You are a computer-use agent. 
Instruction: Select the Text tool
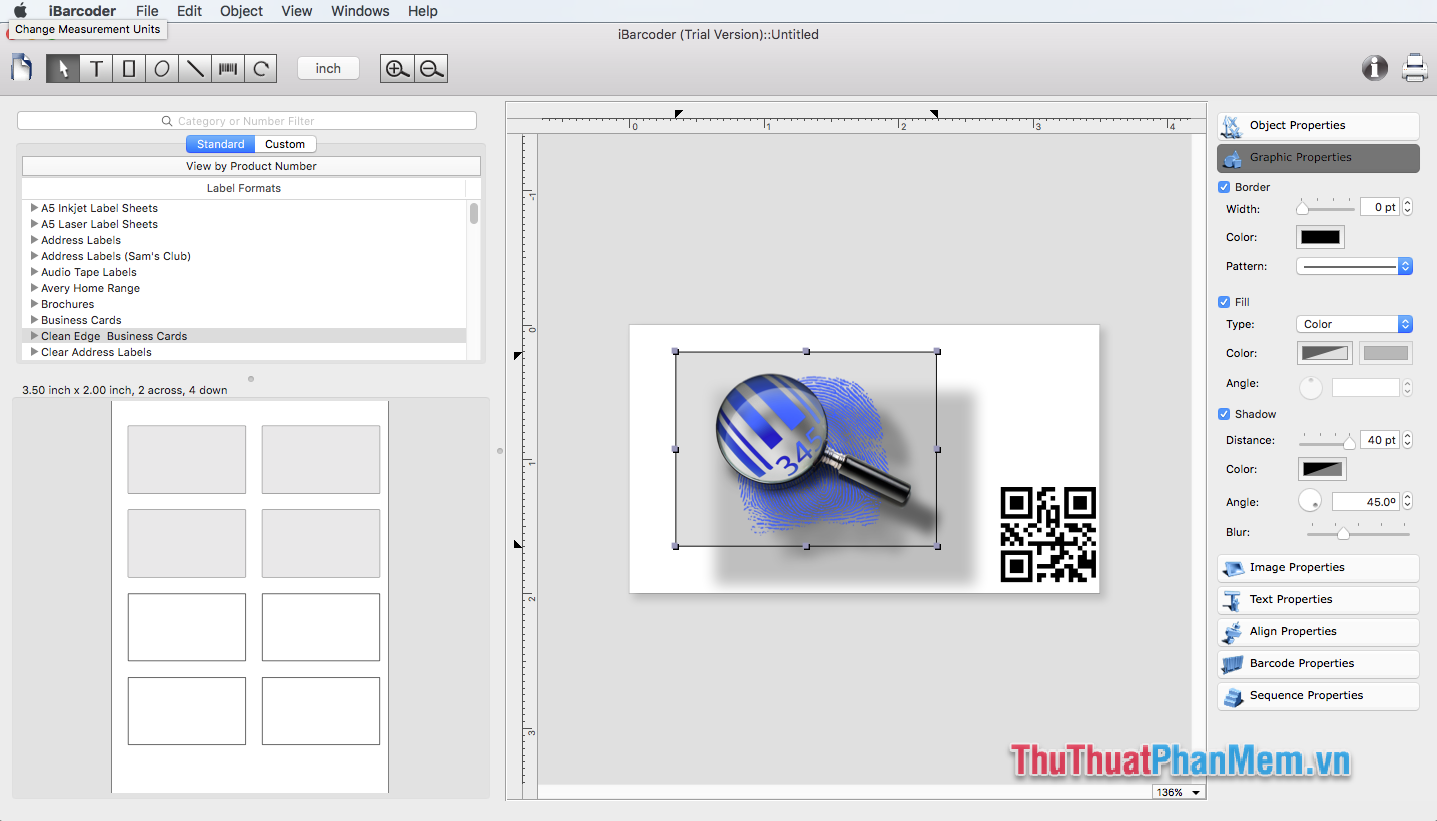96,68
